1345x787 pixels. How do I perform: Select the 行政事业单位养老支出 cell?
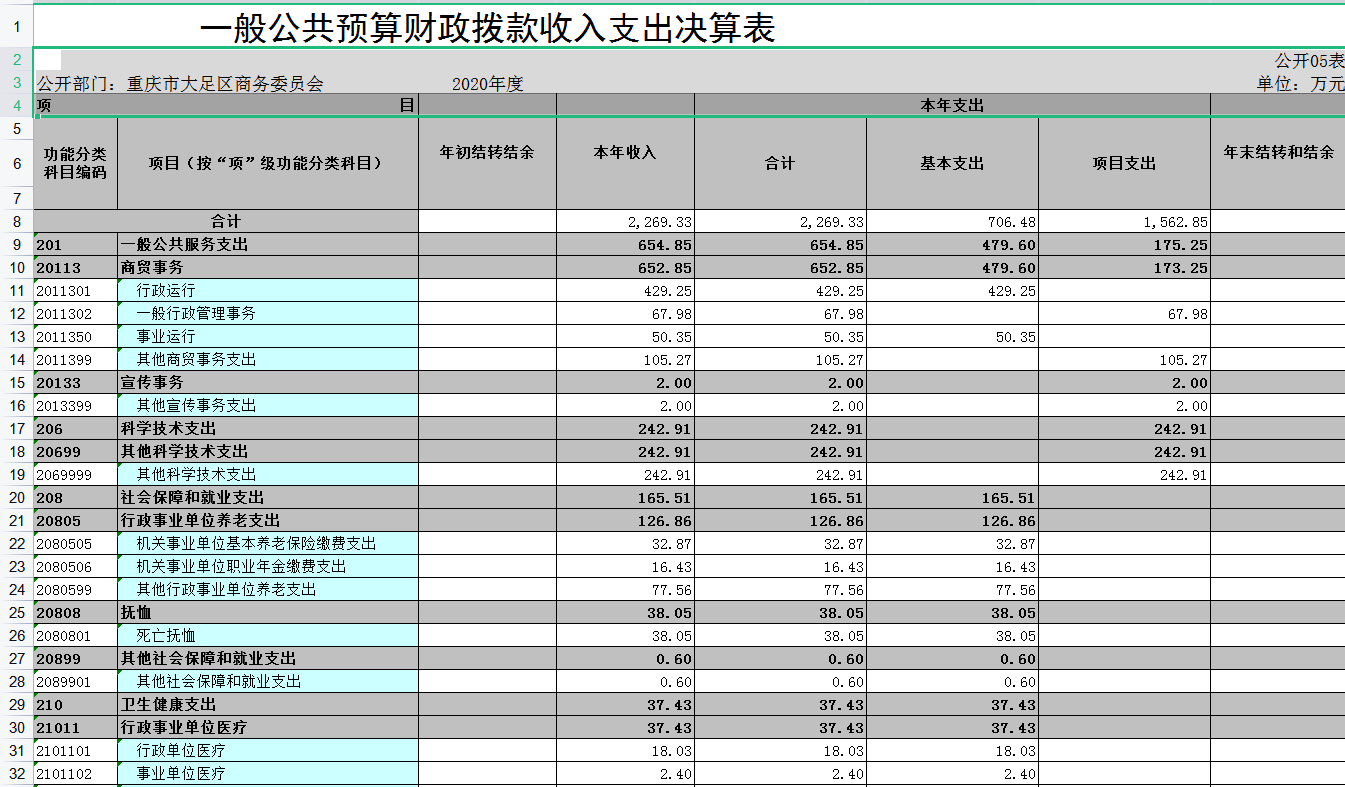coord(267,520)
